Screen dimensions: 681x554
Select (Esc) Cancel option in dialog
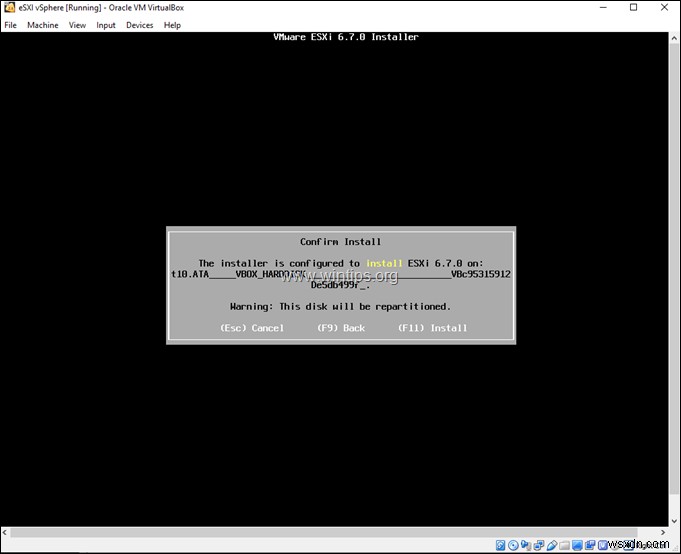click(x=252, y=328)
